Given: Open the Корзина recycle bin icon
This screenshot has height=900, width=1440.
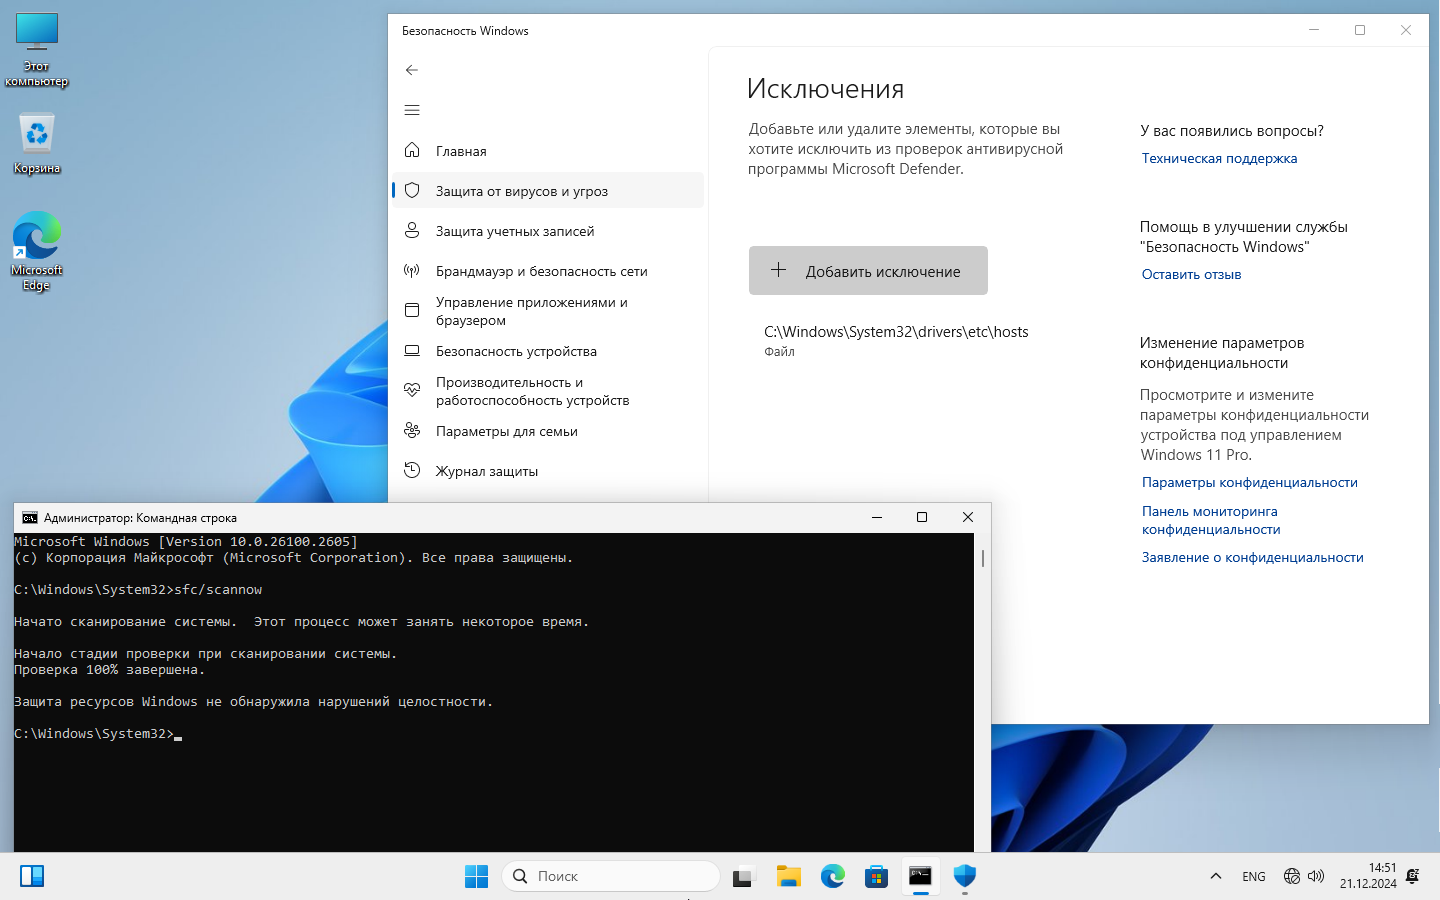Looking at the screenshot, I should click(x=37, y=142).
